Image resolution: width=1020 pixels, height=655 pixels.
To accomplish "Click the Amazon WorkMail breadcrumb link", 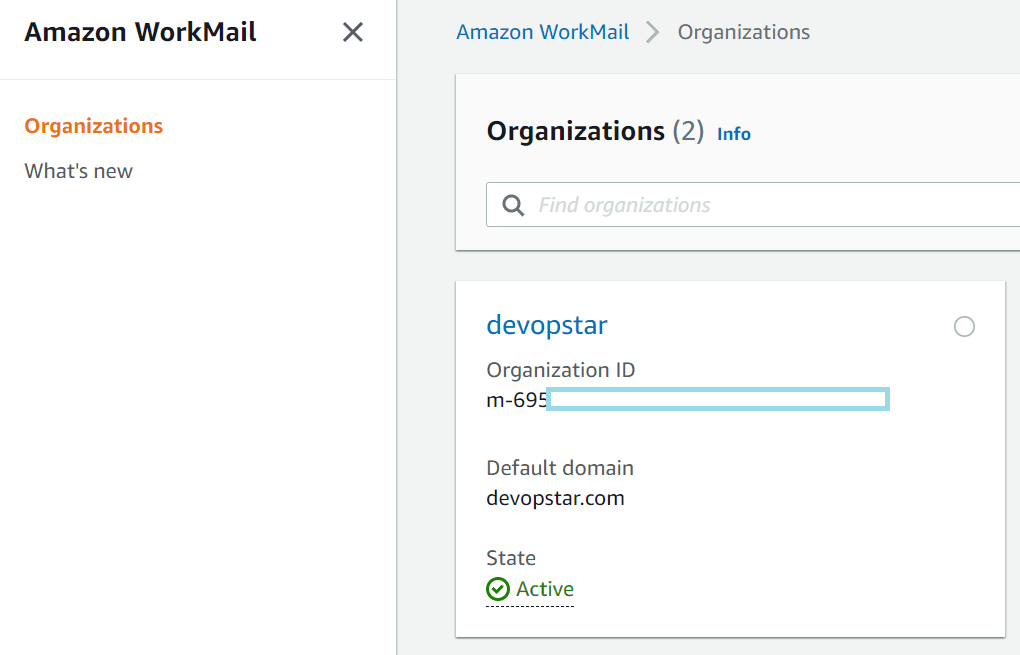I will tap(542, 31).
